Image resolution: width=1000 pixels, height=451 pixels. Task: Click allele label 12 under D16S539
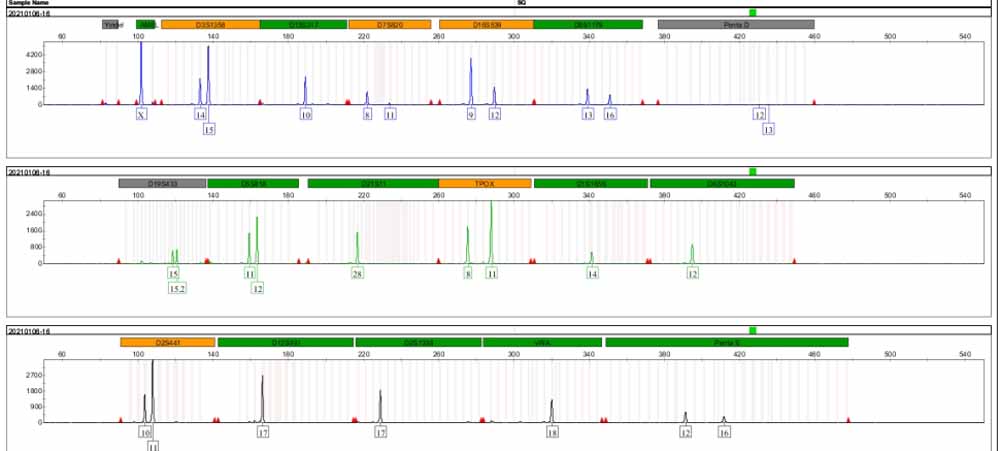coord(495,115)
